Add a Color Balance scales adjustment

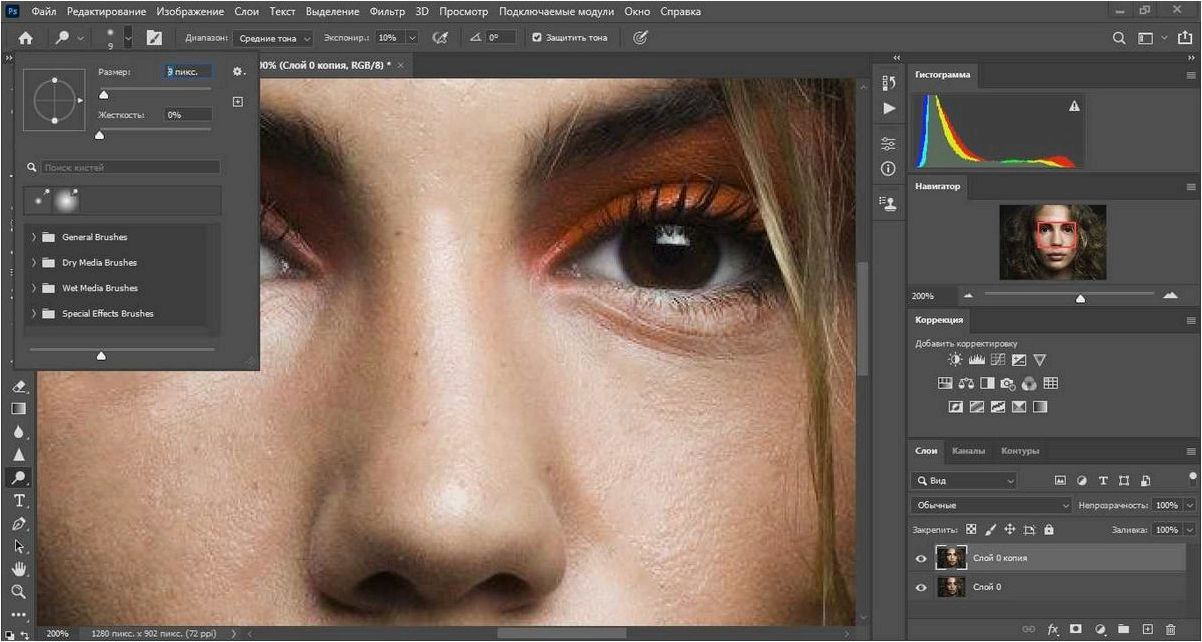click(966, 383)
